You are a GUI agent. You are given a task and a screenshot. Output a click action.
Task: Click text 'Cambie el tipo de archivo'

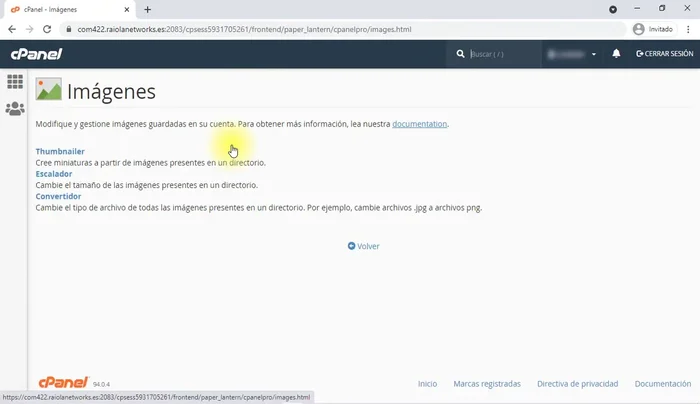(x=81, y=208)
